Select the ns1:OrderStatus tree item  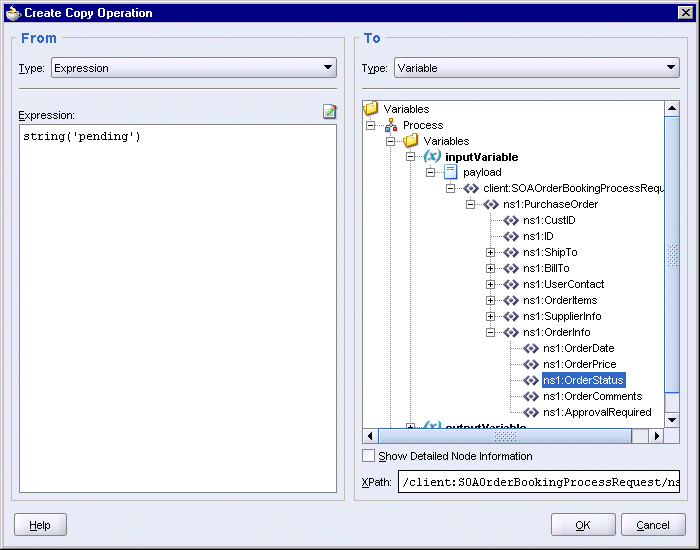[x=583, y=380]
